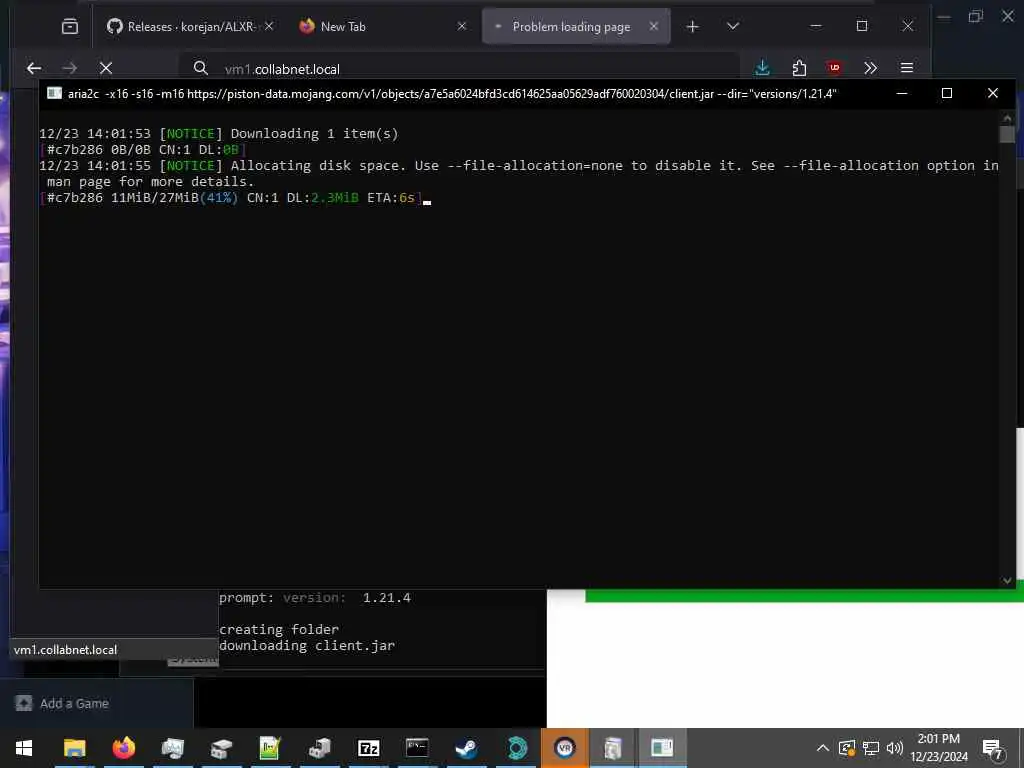Viewport: 1024px width, 768px height.
Task: Select the Problem loading page tab
Action: click(x=576, y=26)
